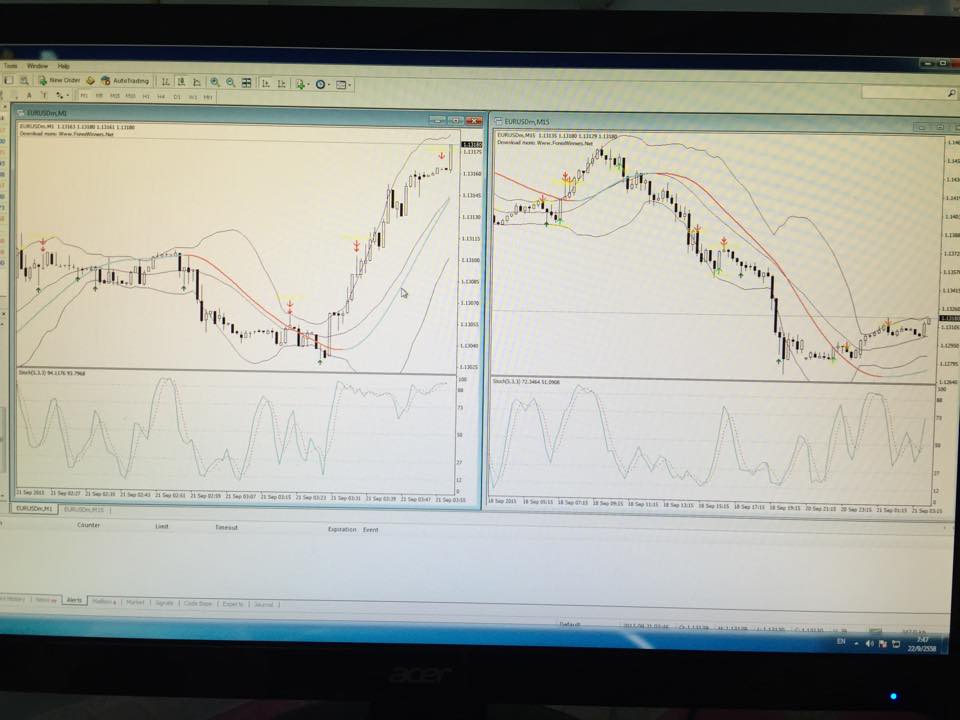Open the Signals terminal tab
Viewport: 960px width, 720px height.
(164, 603)
